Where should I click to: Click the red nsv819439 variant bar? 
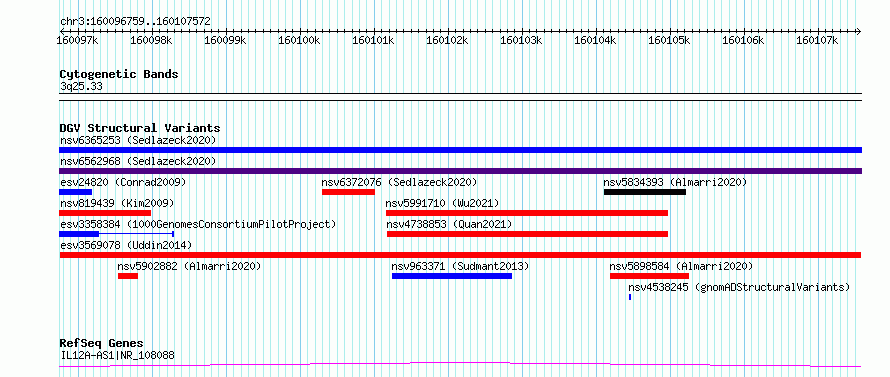105,213
